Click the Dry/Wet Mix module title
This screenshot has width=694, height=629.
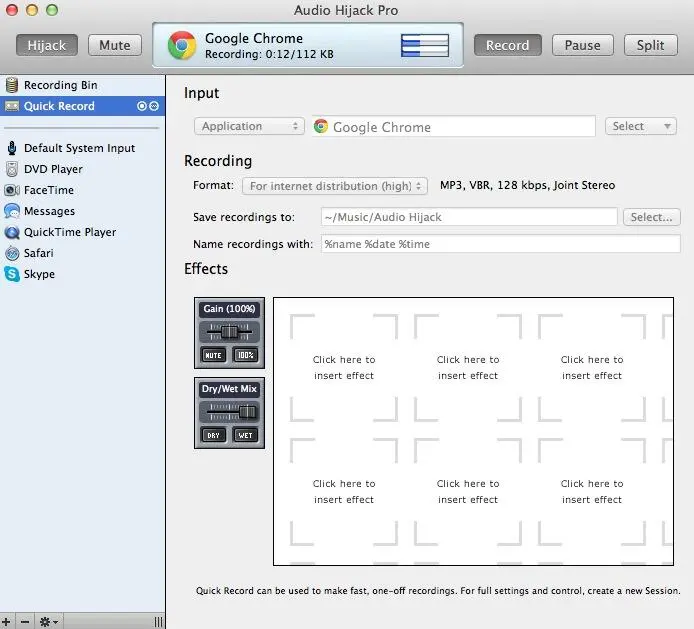(229, 389)
